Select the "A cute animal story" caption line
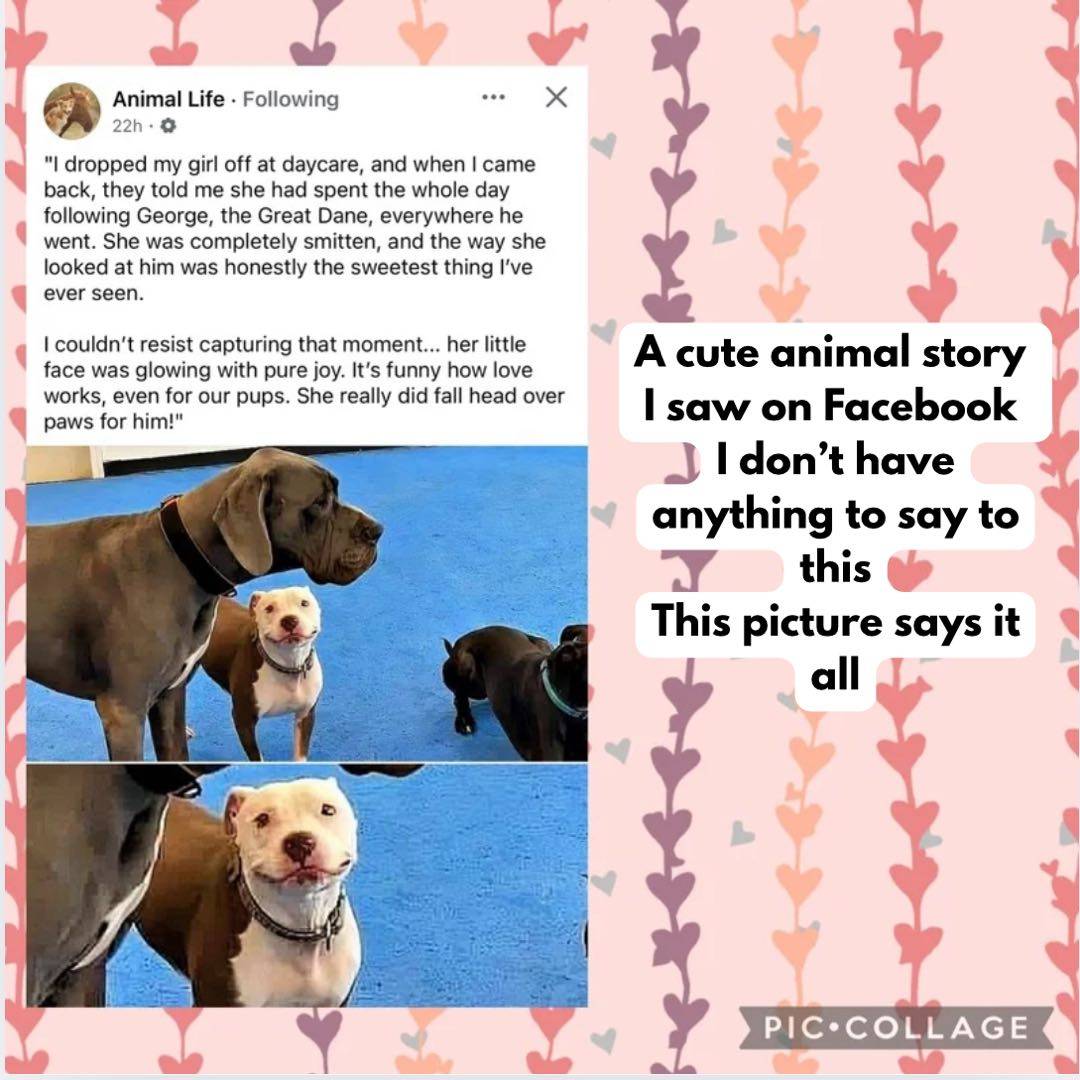1080x1080 pixels. 830,353
